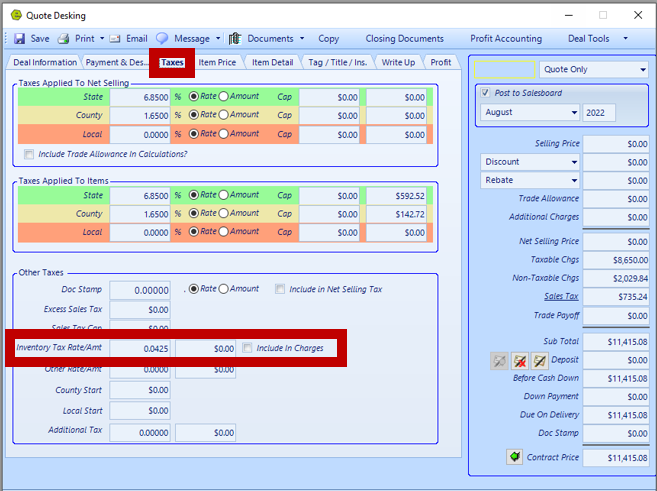Image resolution: width=657 pixels, height=491 pixels.
Task: Click Closing Documents button
Action: tap(404, 39)
